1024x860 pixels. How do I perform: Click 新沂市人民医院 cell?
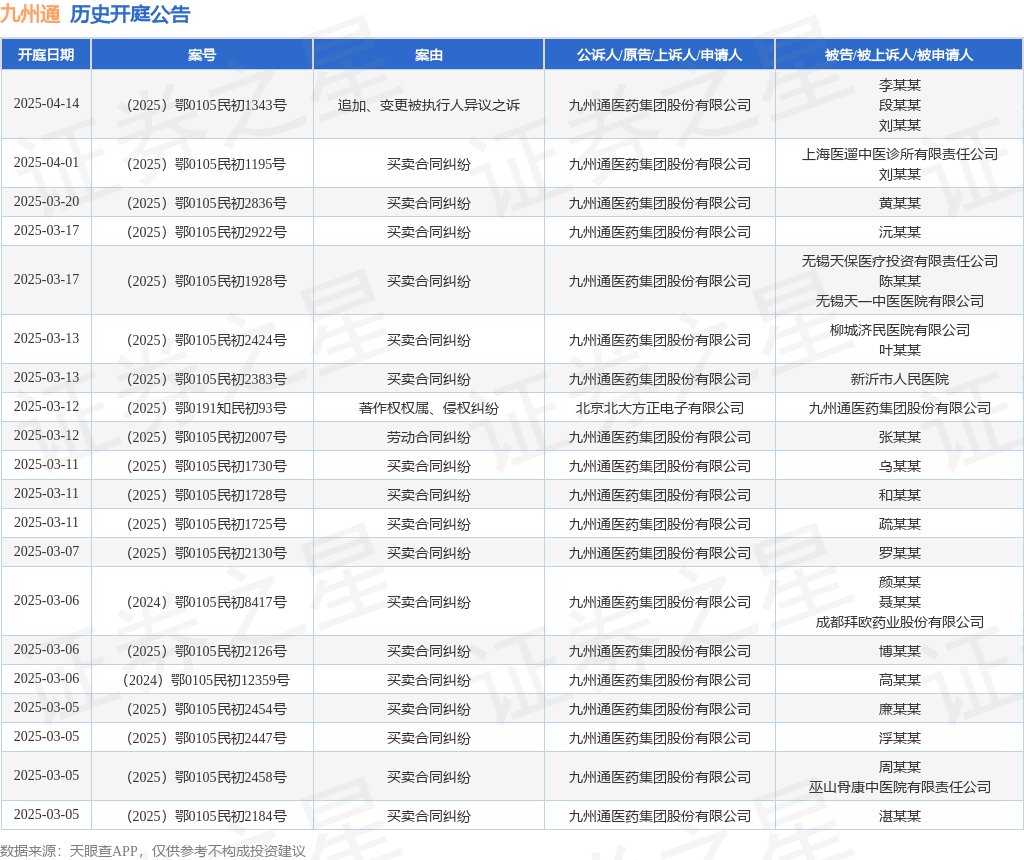tap(900, 379)
